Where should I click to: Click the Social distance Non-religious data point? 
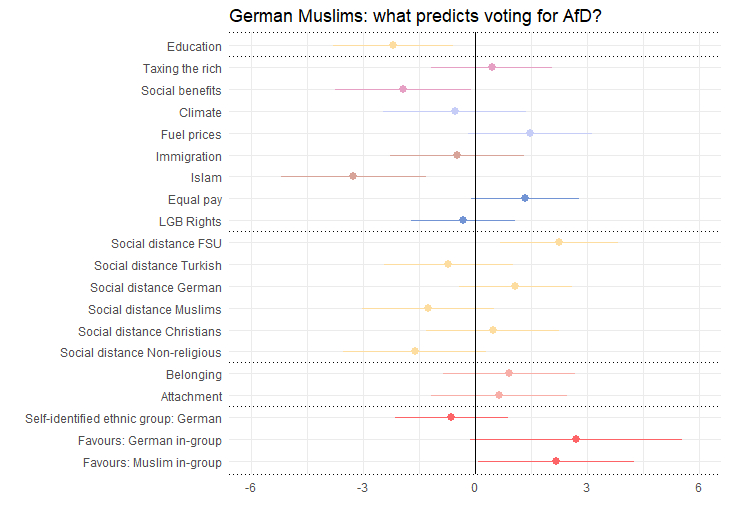pyautogui.click(x=415, y=351)
